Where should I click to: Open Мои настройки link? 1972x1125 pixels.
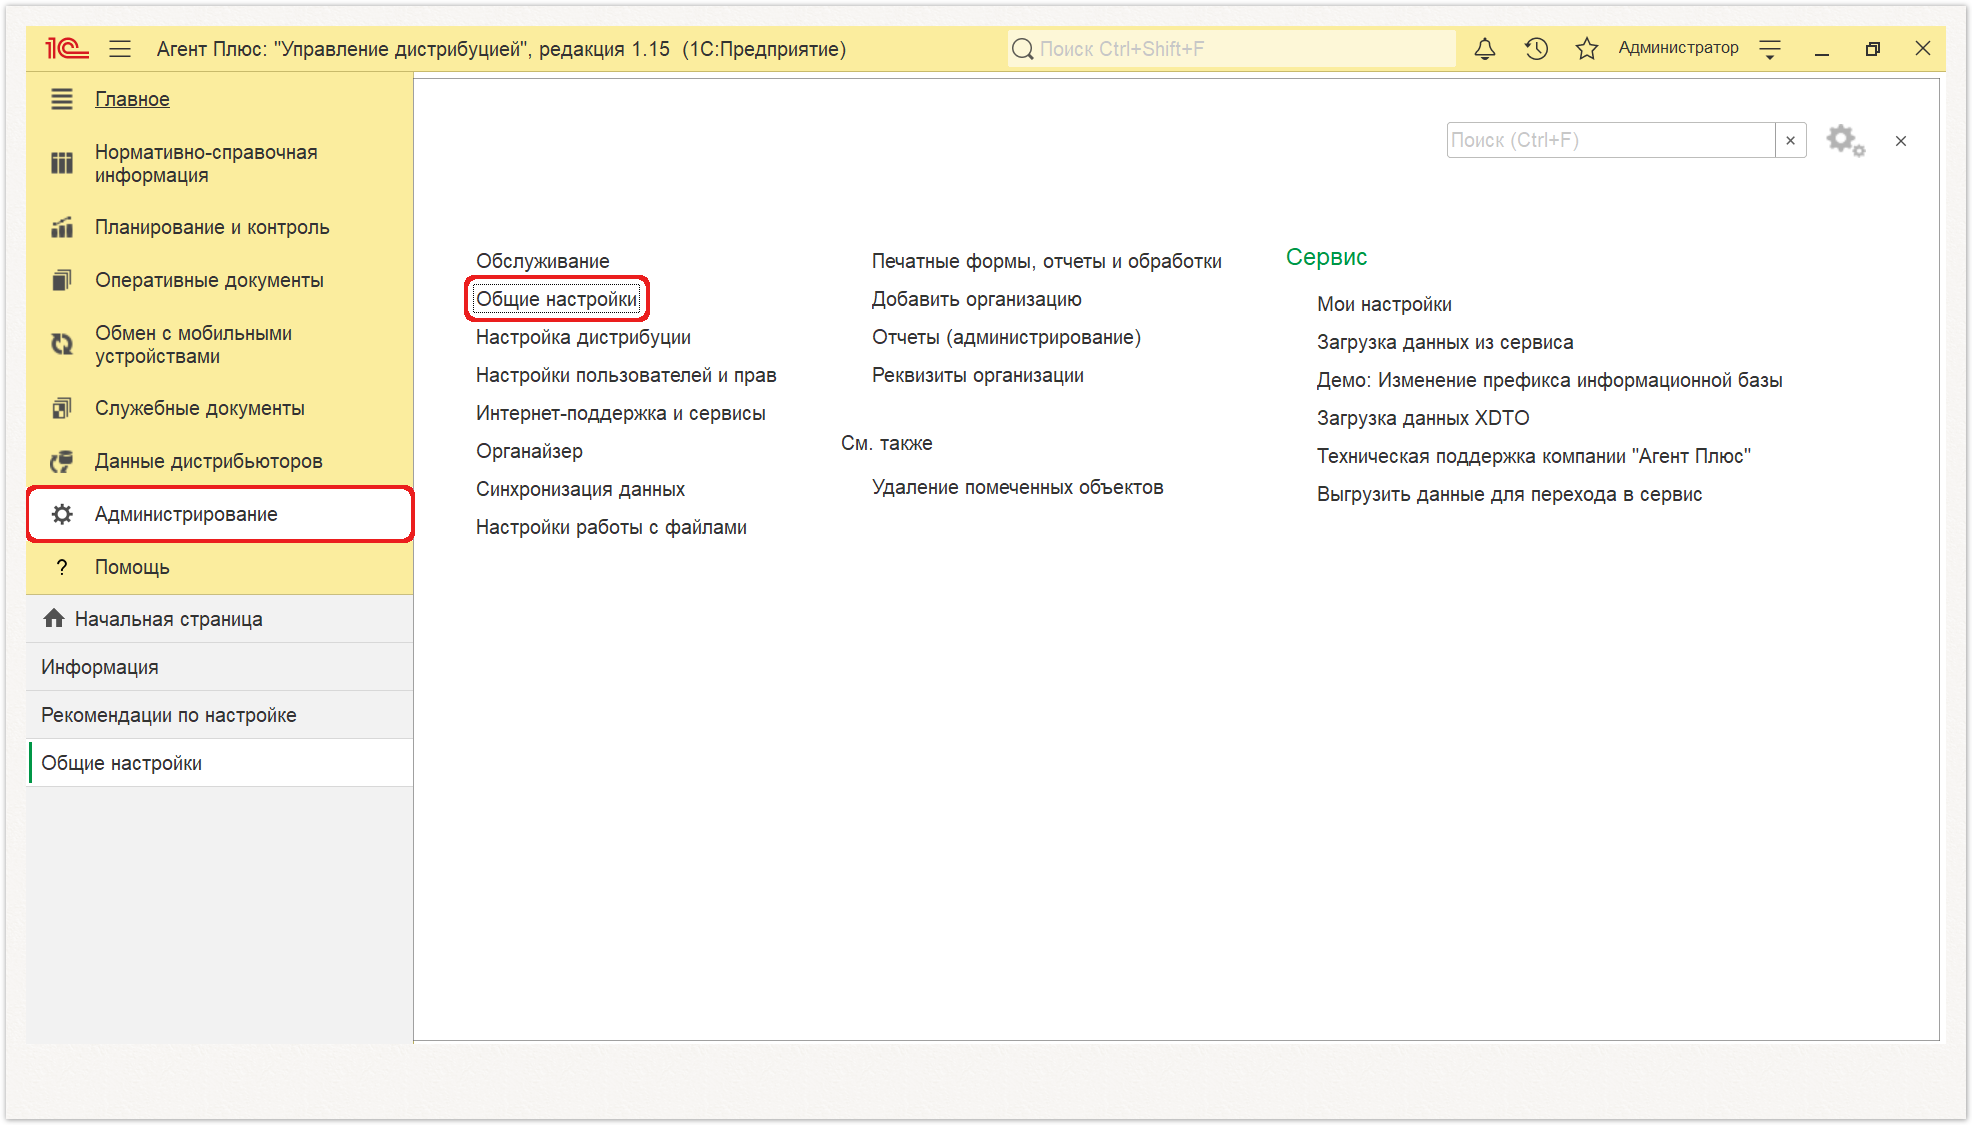pyautogui.click(x=1384, y=304)
